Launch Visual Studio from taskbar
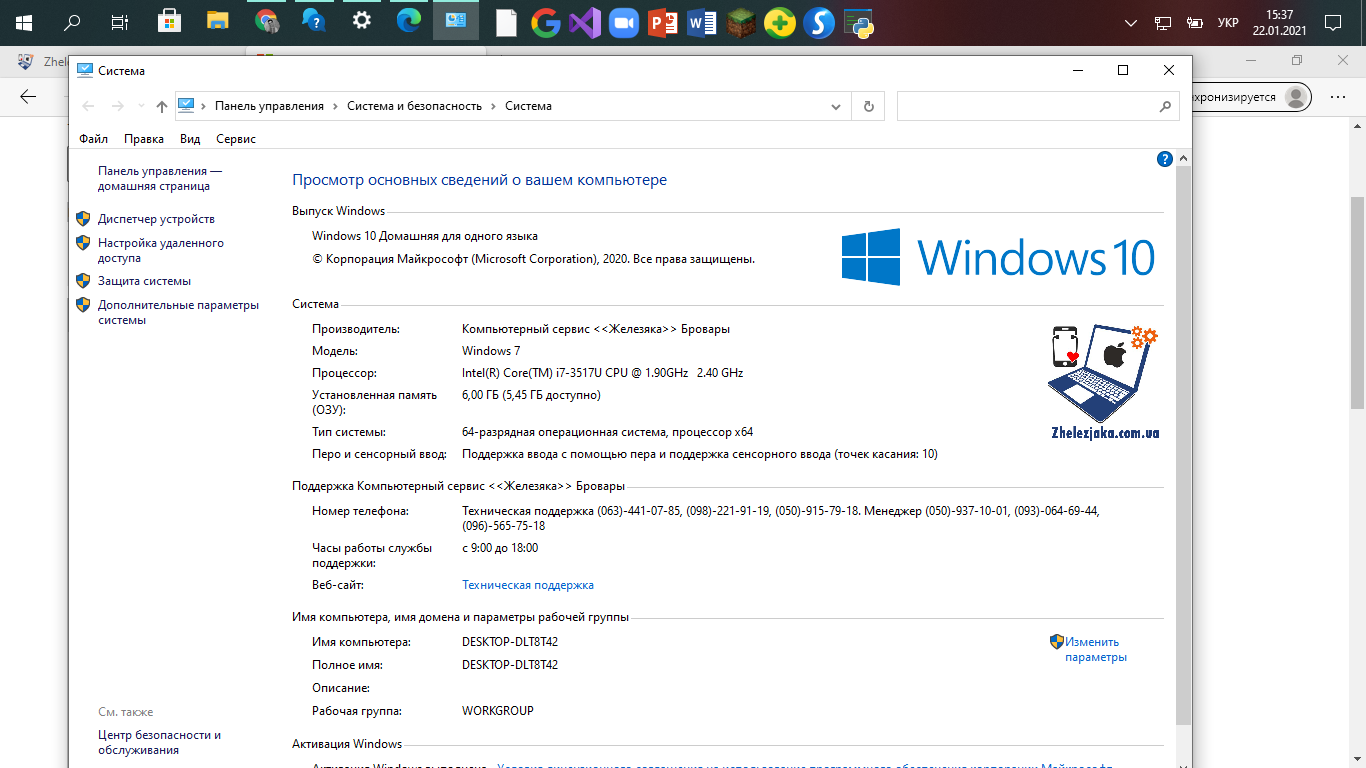Image resolution: width=1366 pixels, height=768 pixels. click(x=584, y=21)
